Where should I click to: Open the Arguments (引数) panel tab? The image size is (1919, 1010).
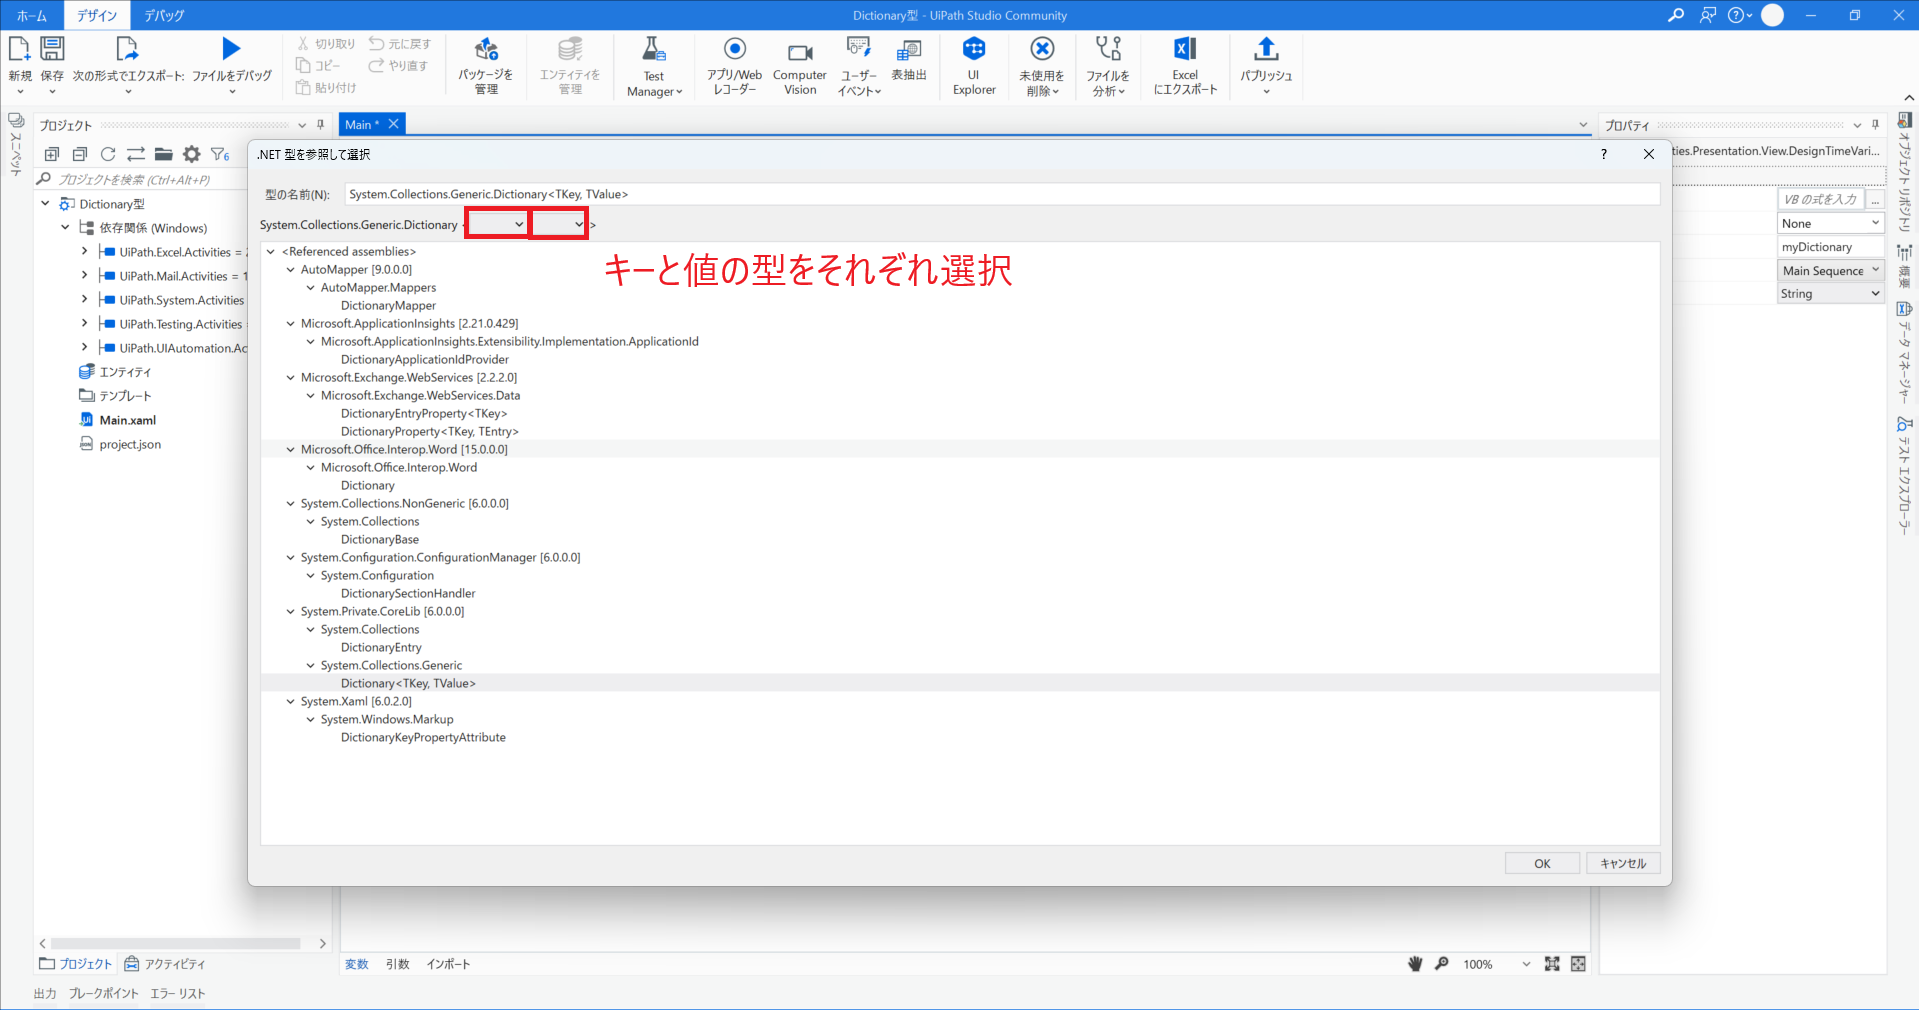(398, 964)
